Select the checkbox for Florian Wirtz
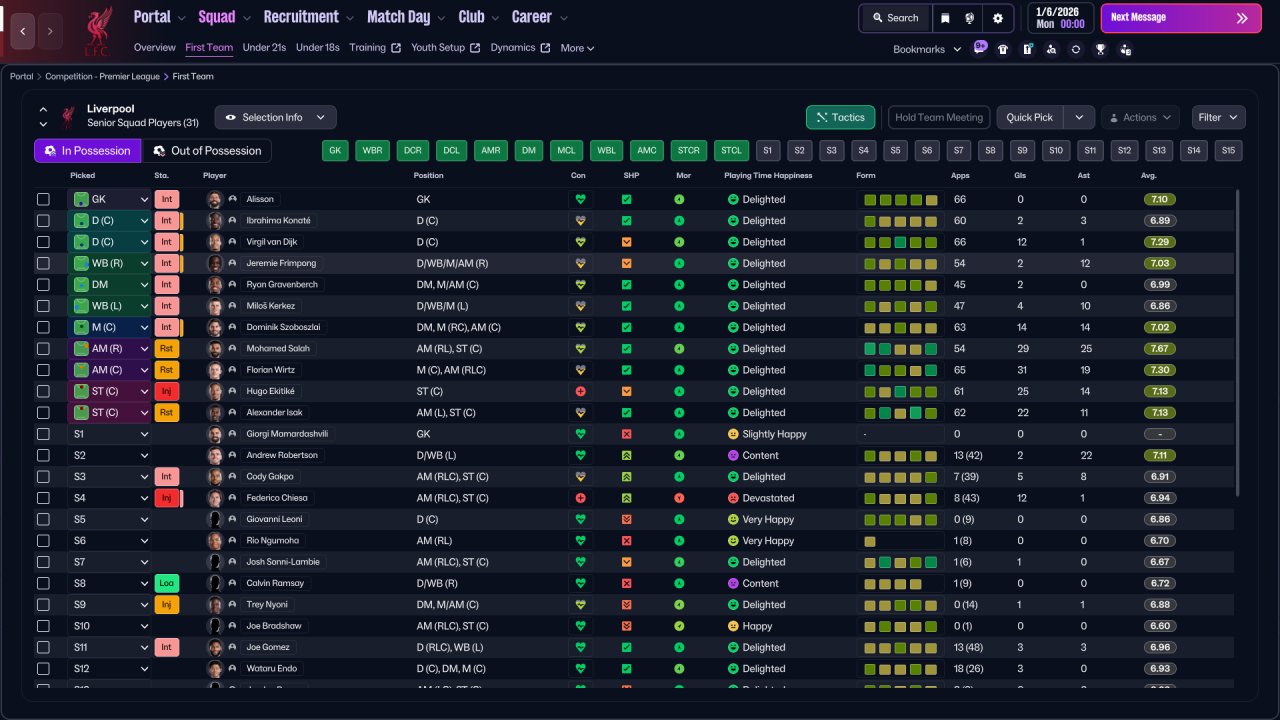 [43, 370]
